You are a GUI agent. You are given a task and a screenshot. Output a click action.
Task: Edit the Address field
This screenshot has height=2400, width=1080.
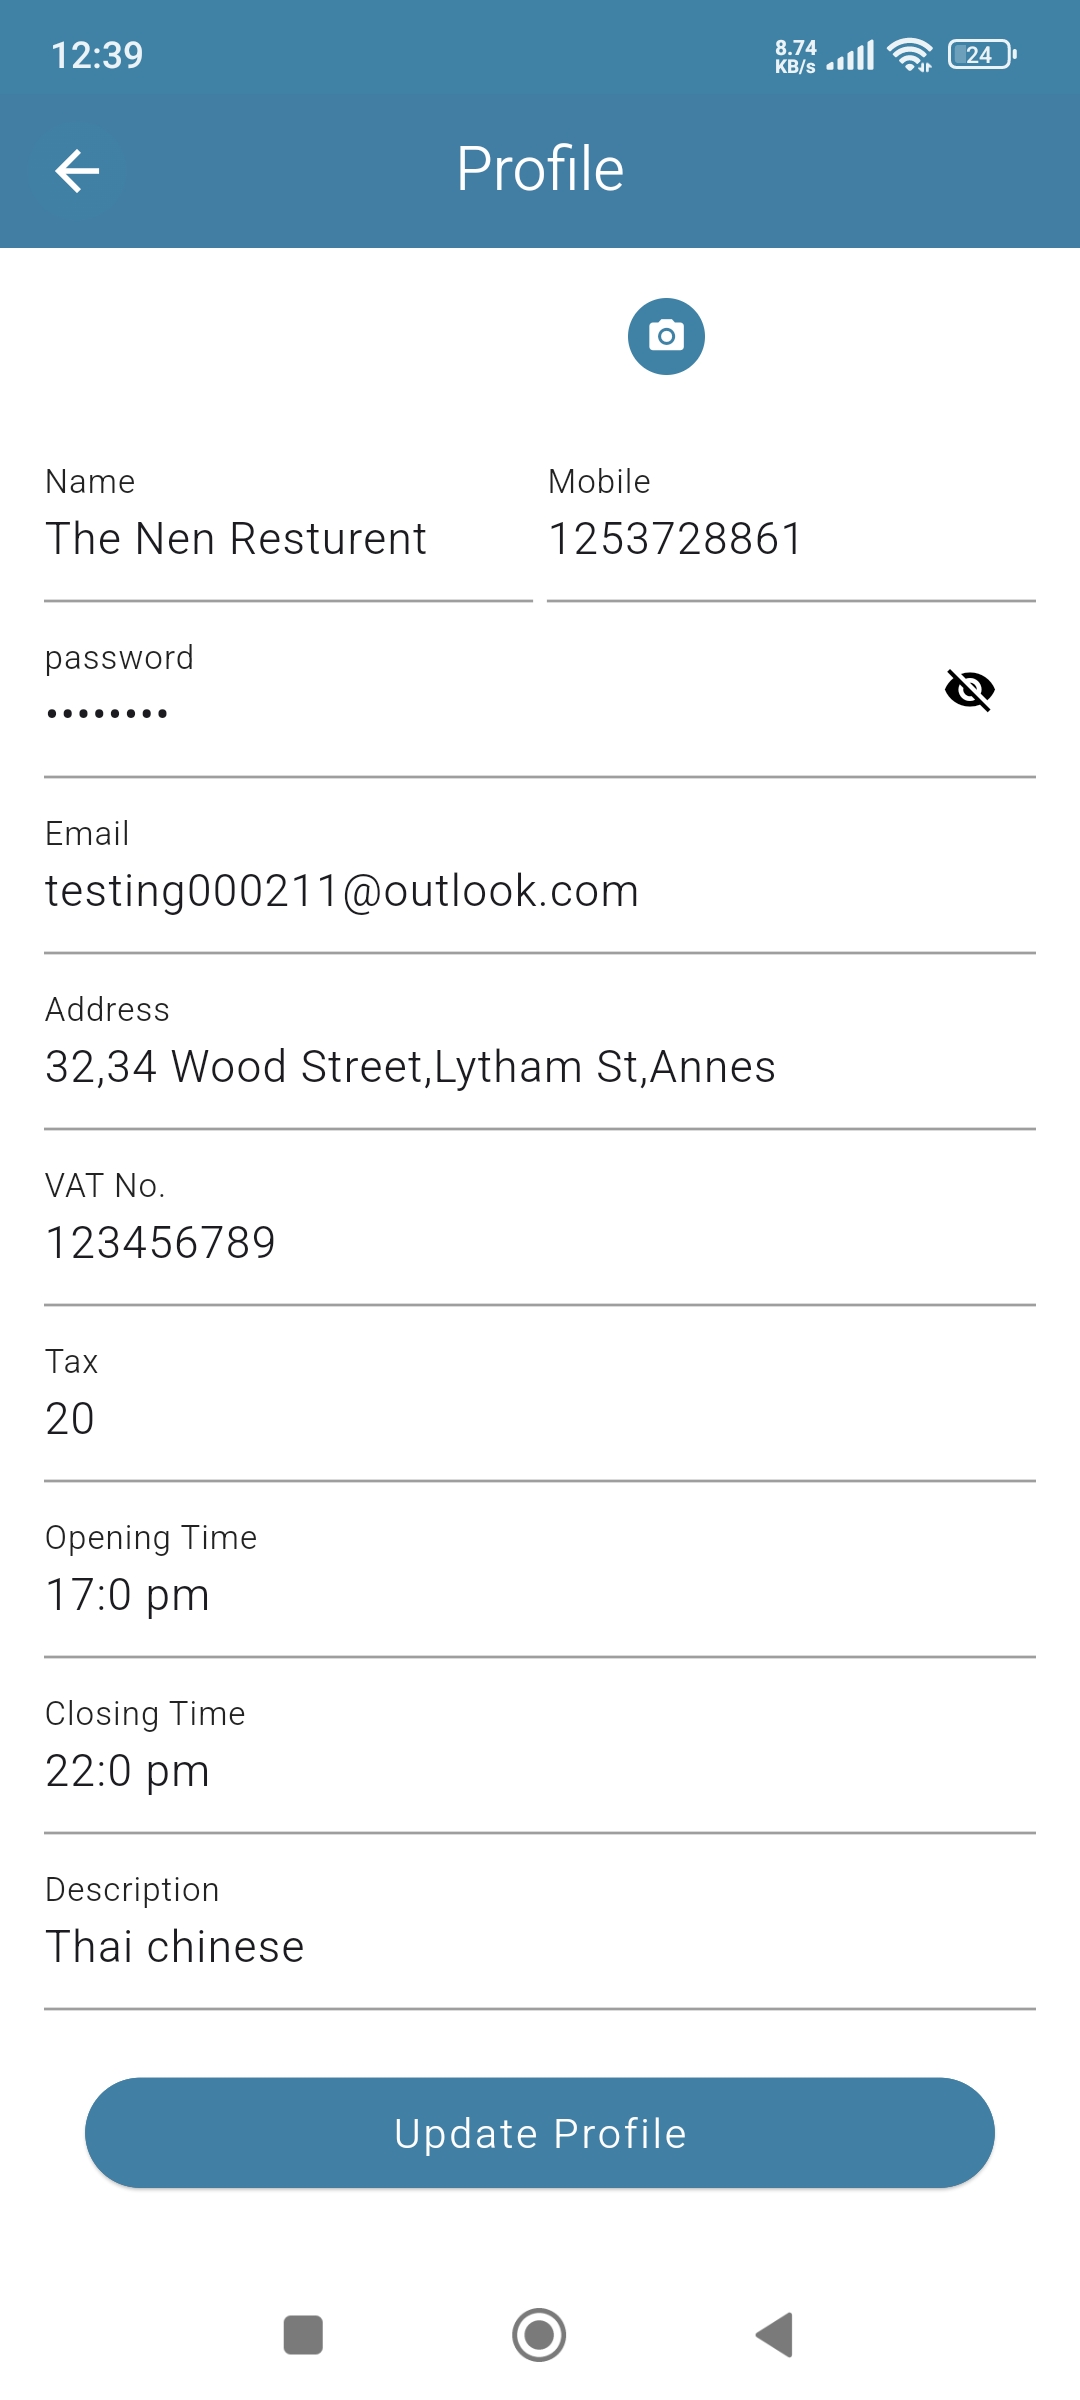[540, 1067]
